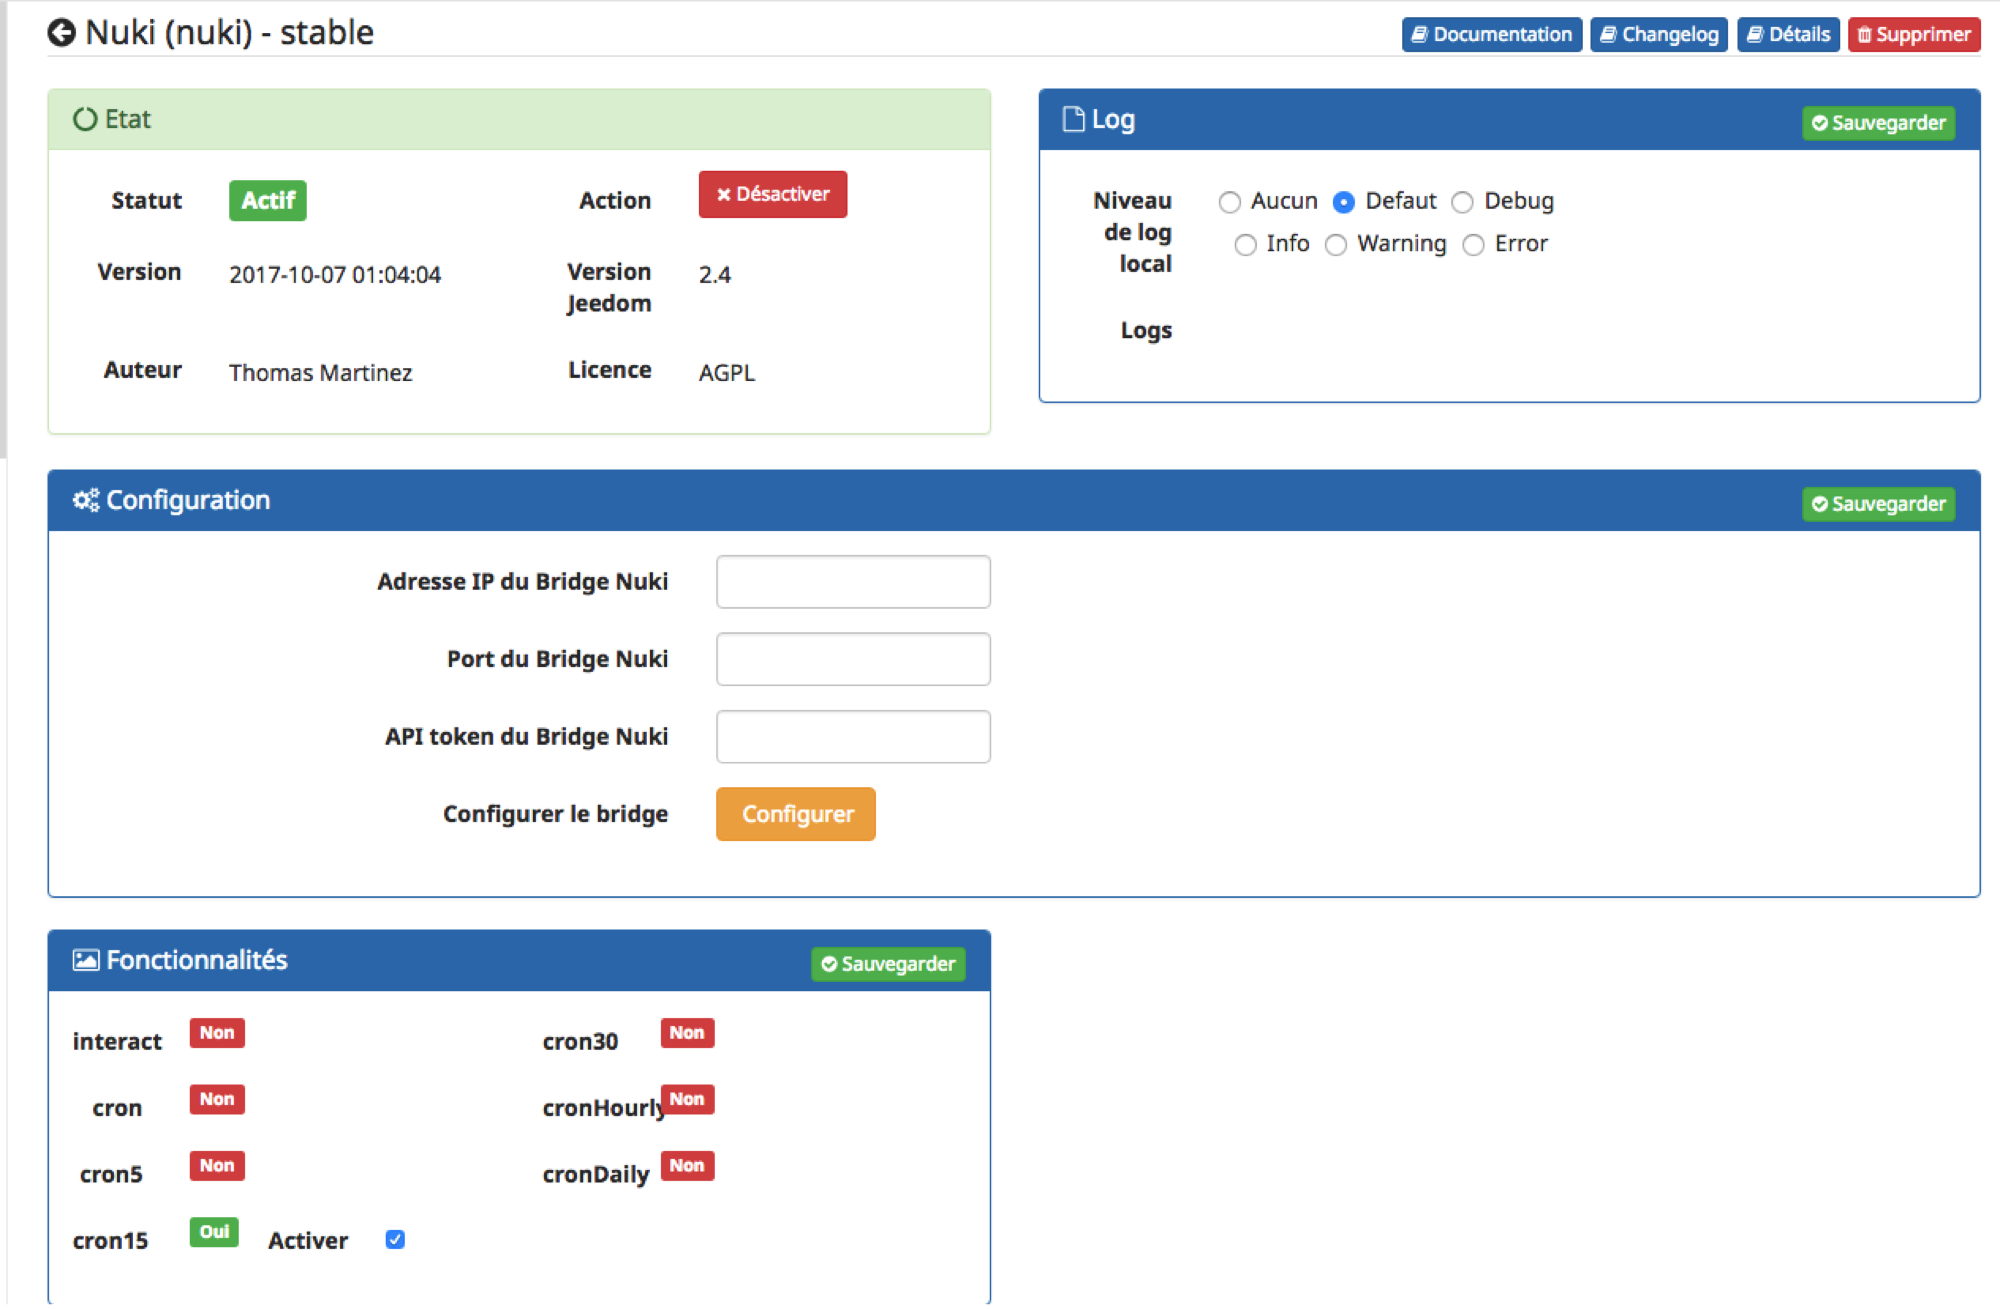2000x1309 pixels.
Task: Click the author name Thomas Martinez
Action: point(320,373)
